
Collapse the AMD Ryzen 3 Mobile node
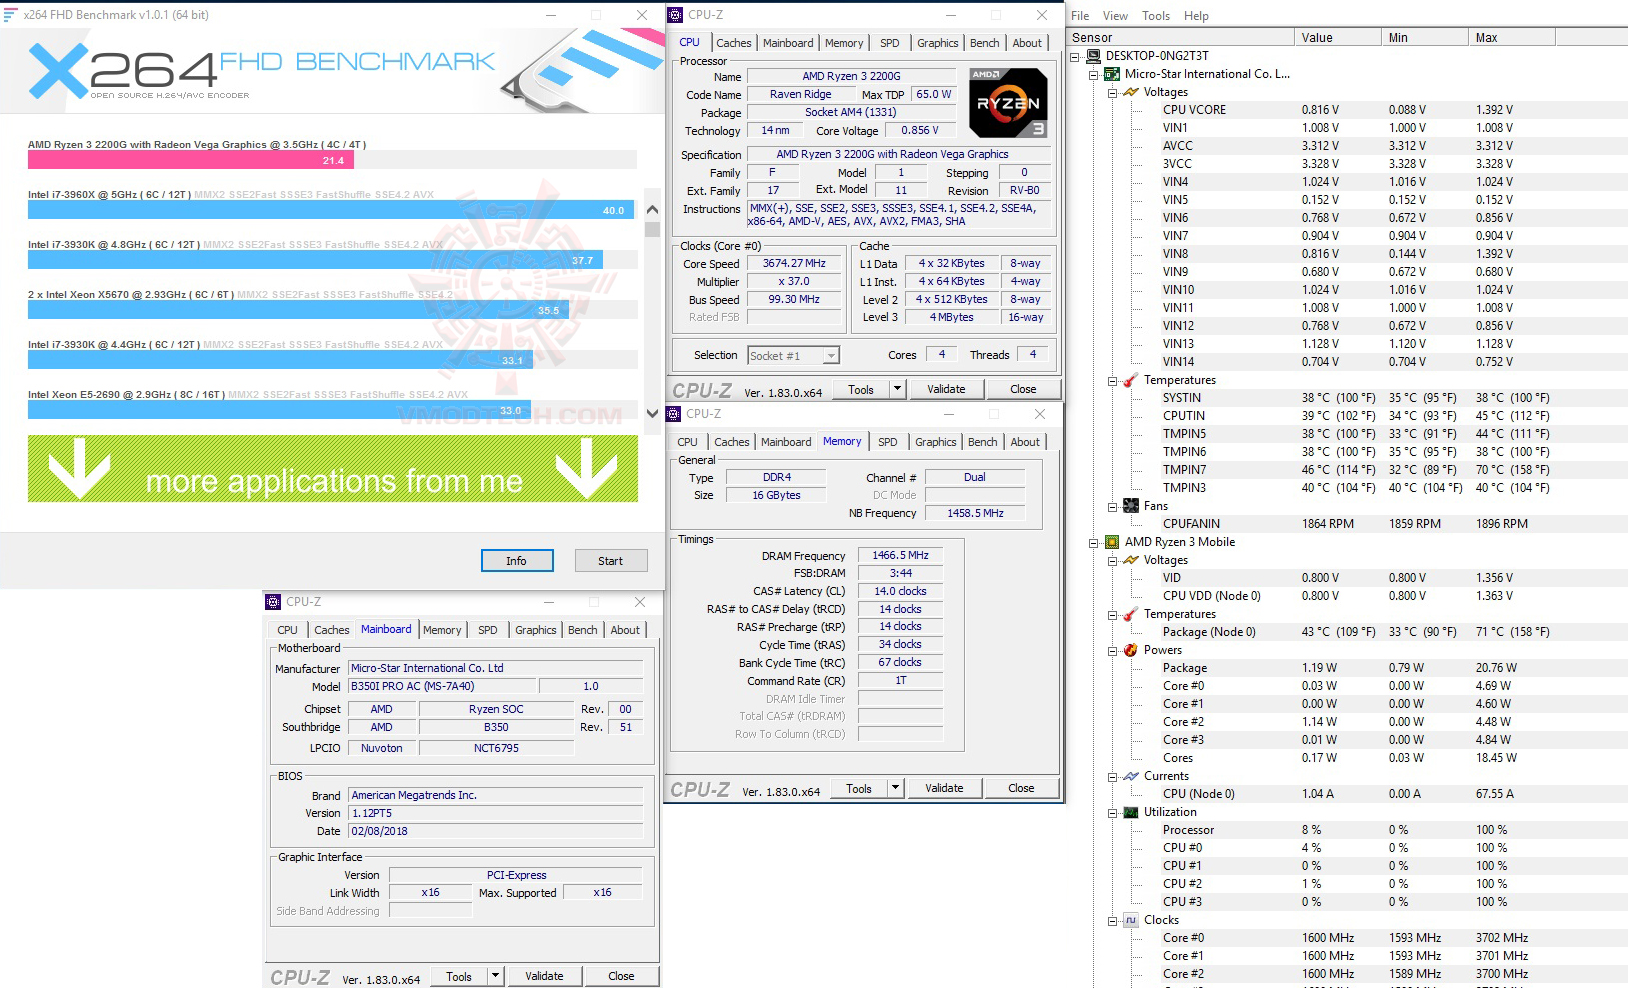1094,542
